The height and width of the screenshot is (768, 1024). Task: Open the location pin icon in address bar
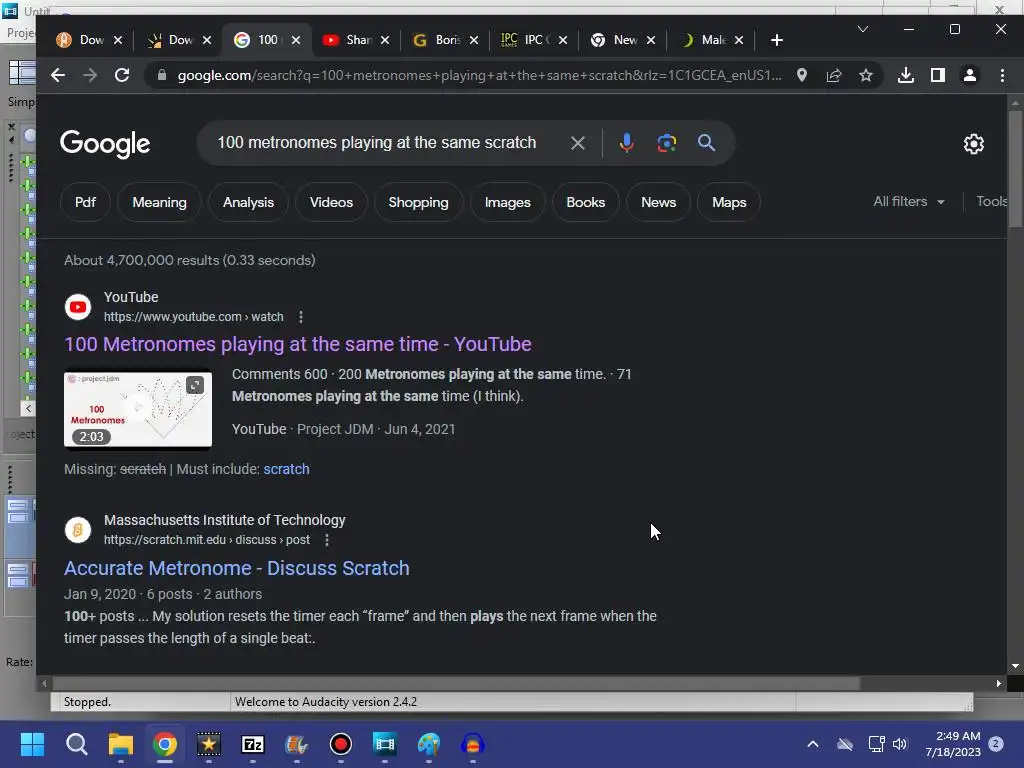pos(801,75)
